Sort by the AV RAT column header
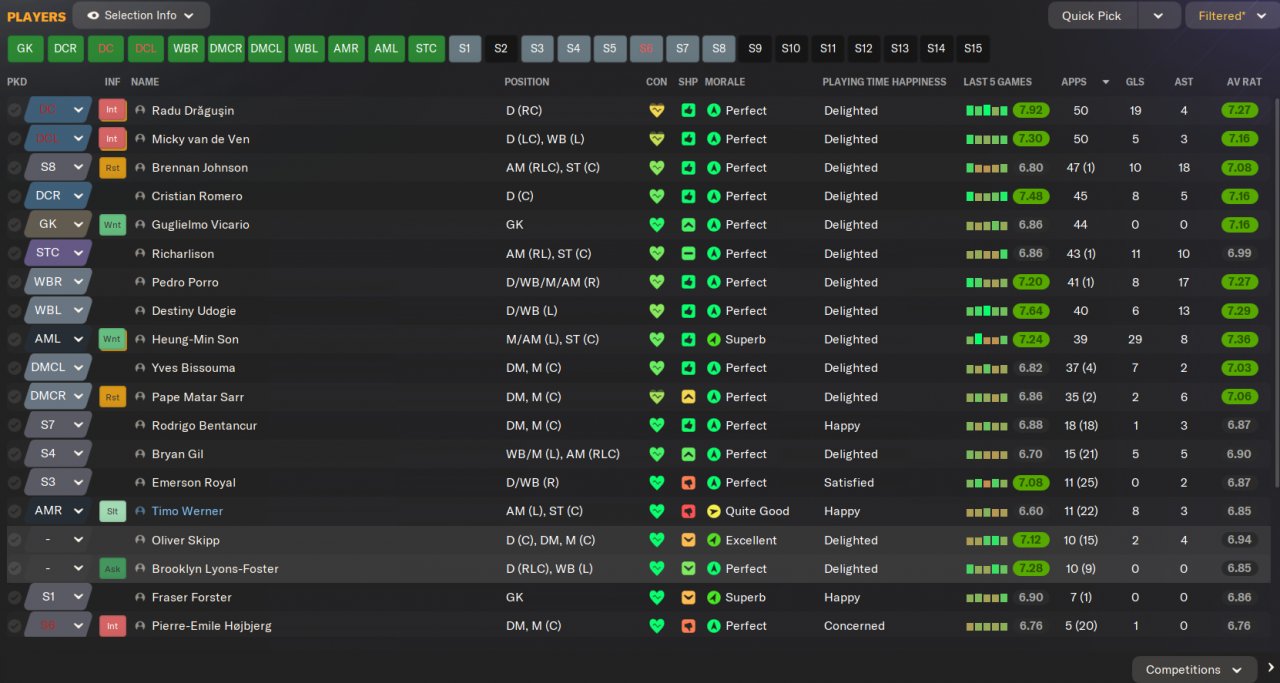The image size is (1280, 683). [x=1246, y=82]
